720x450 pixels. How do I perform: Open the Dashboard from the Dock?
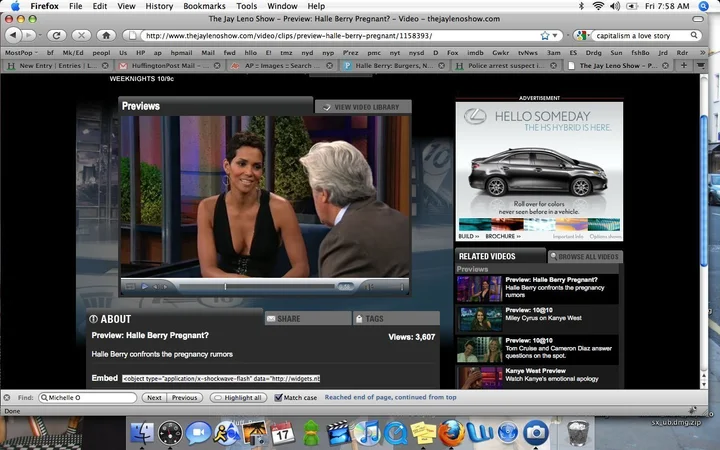pyautogui.click(x=170, y=433)
